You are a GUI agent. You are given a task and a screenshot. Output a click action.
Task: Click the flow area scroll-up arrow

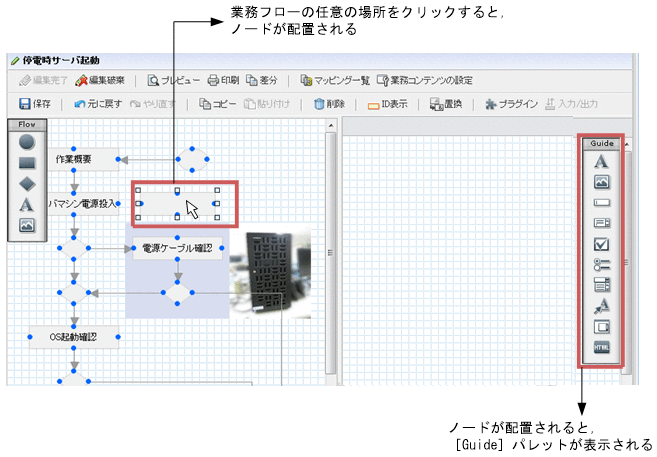click(x=331, y=125)
